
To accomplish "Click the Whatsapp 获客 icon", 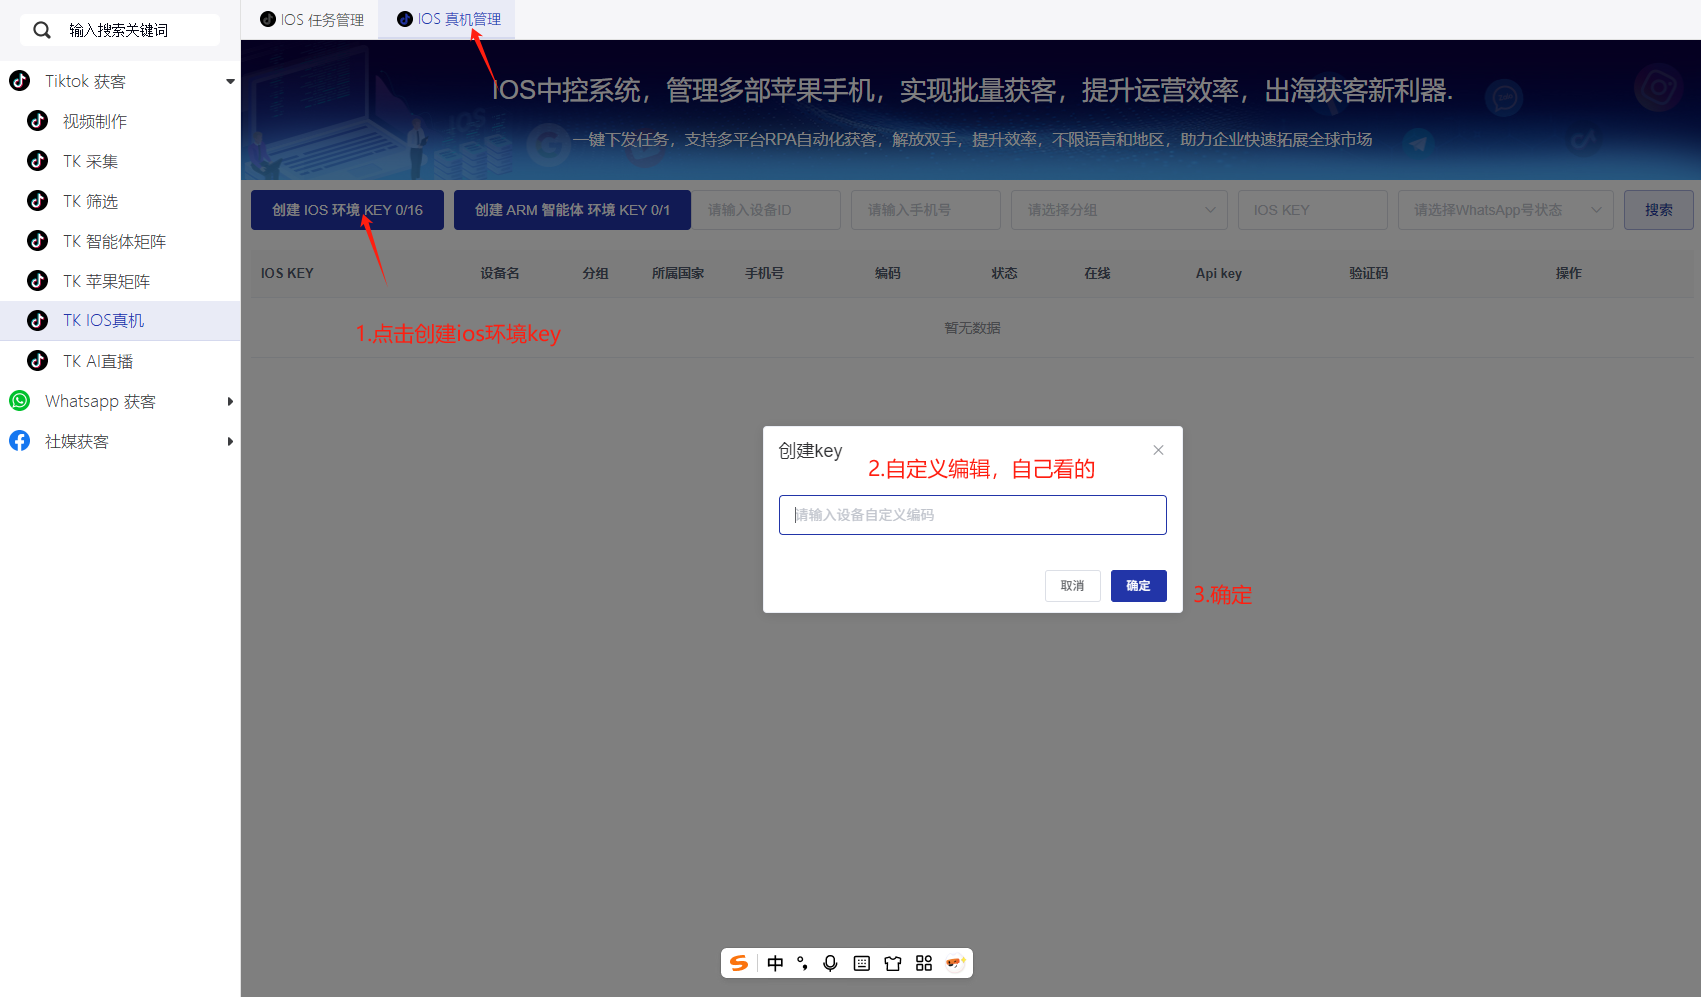I will pyautogui.click(x=19, y=401).
